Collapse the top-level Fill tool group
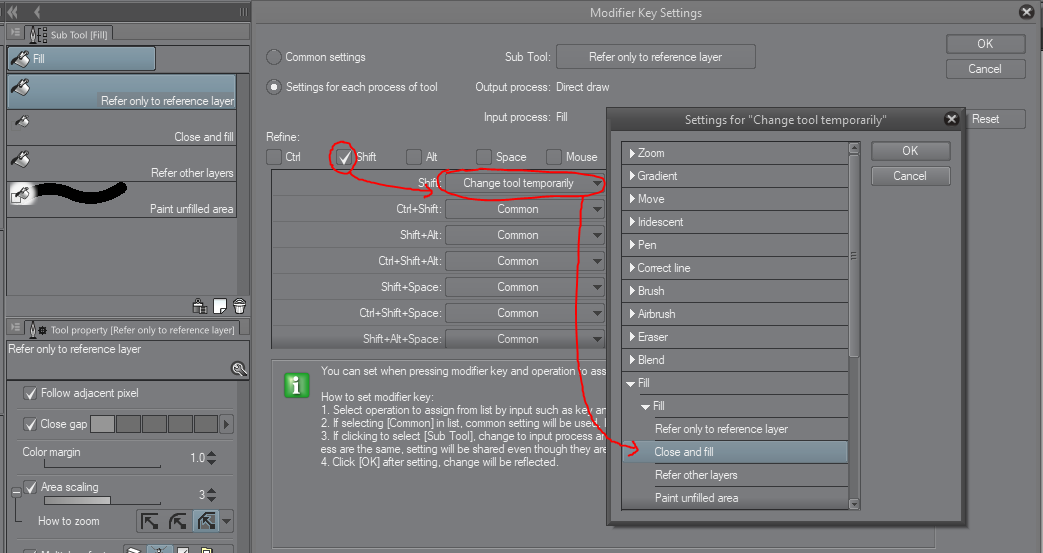Image resolution: width=1043 pixels, height=553 pixels. point(632,383)
